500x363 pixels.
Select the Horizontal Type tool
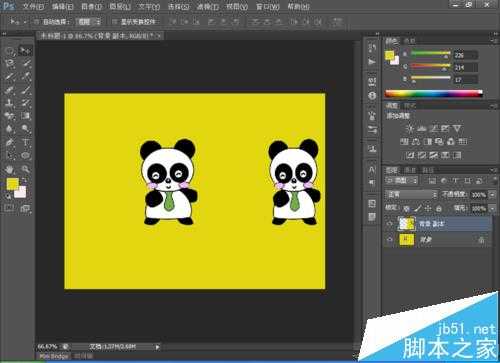25,143
